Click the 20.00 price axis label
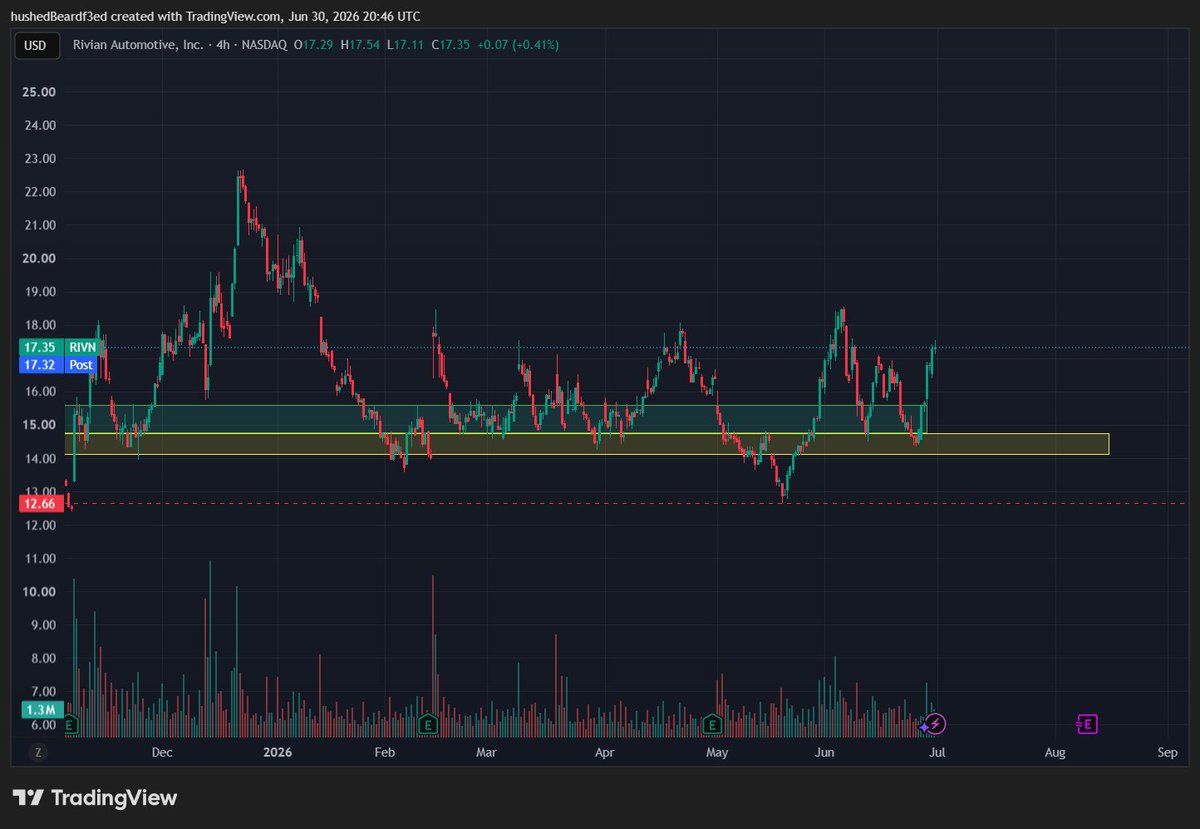 coord(39,258)
